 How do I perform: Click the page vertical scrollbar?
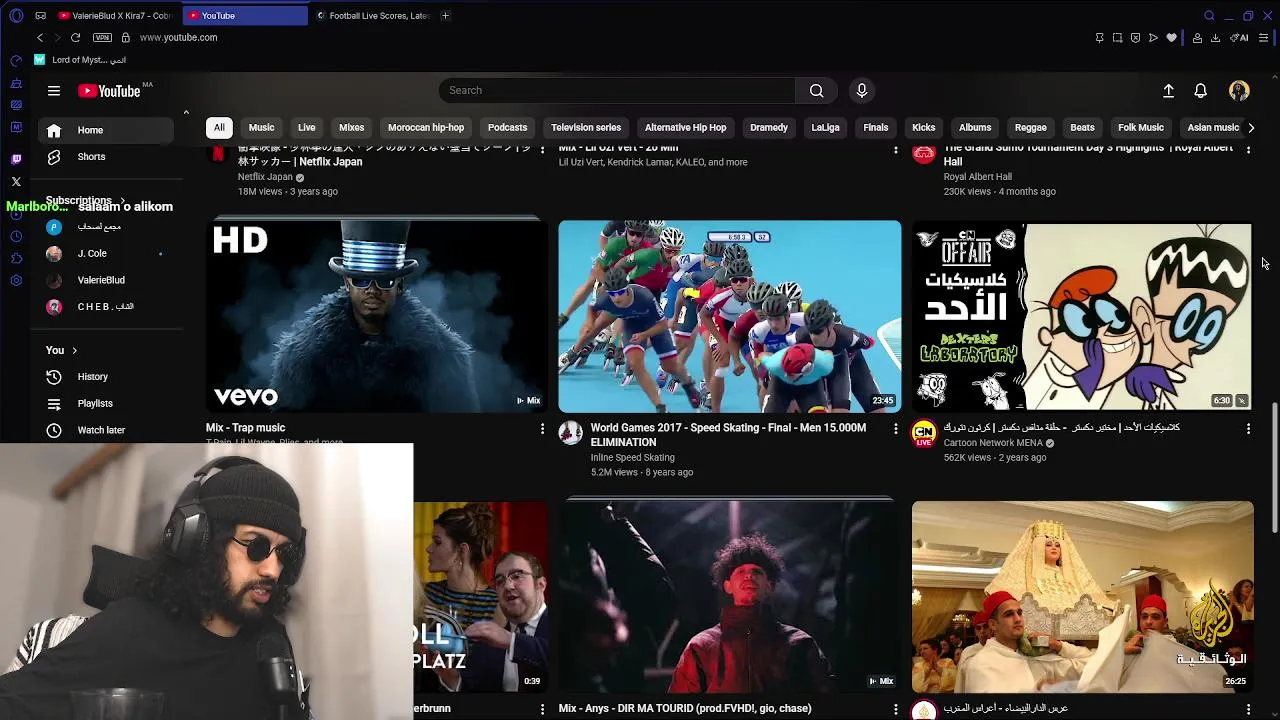[1274, 466]
